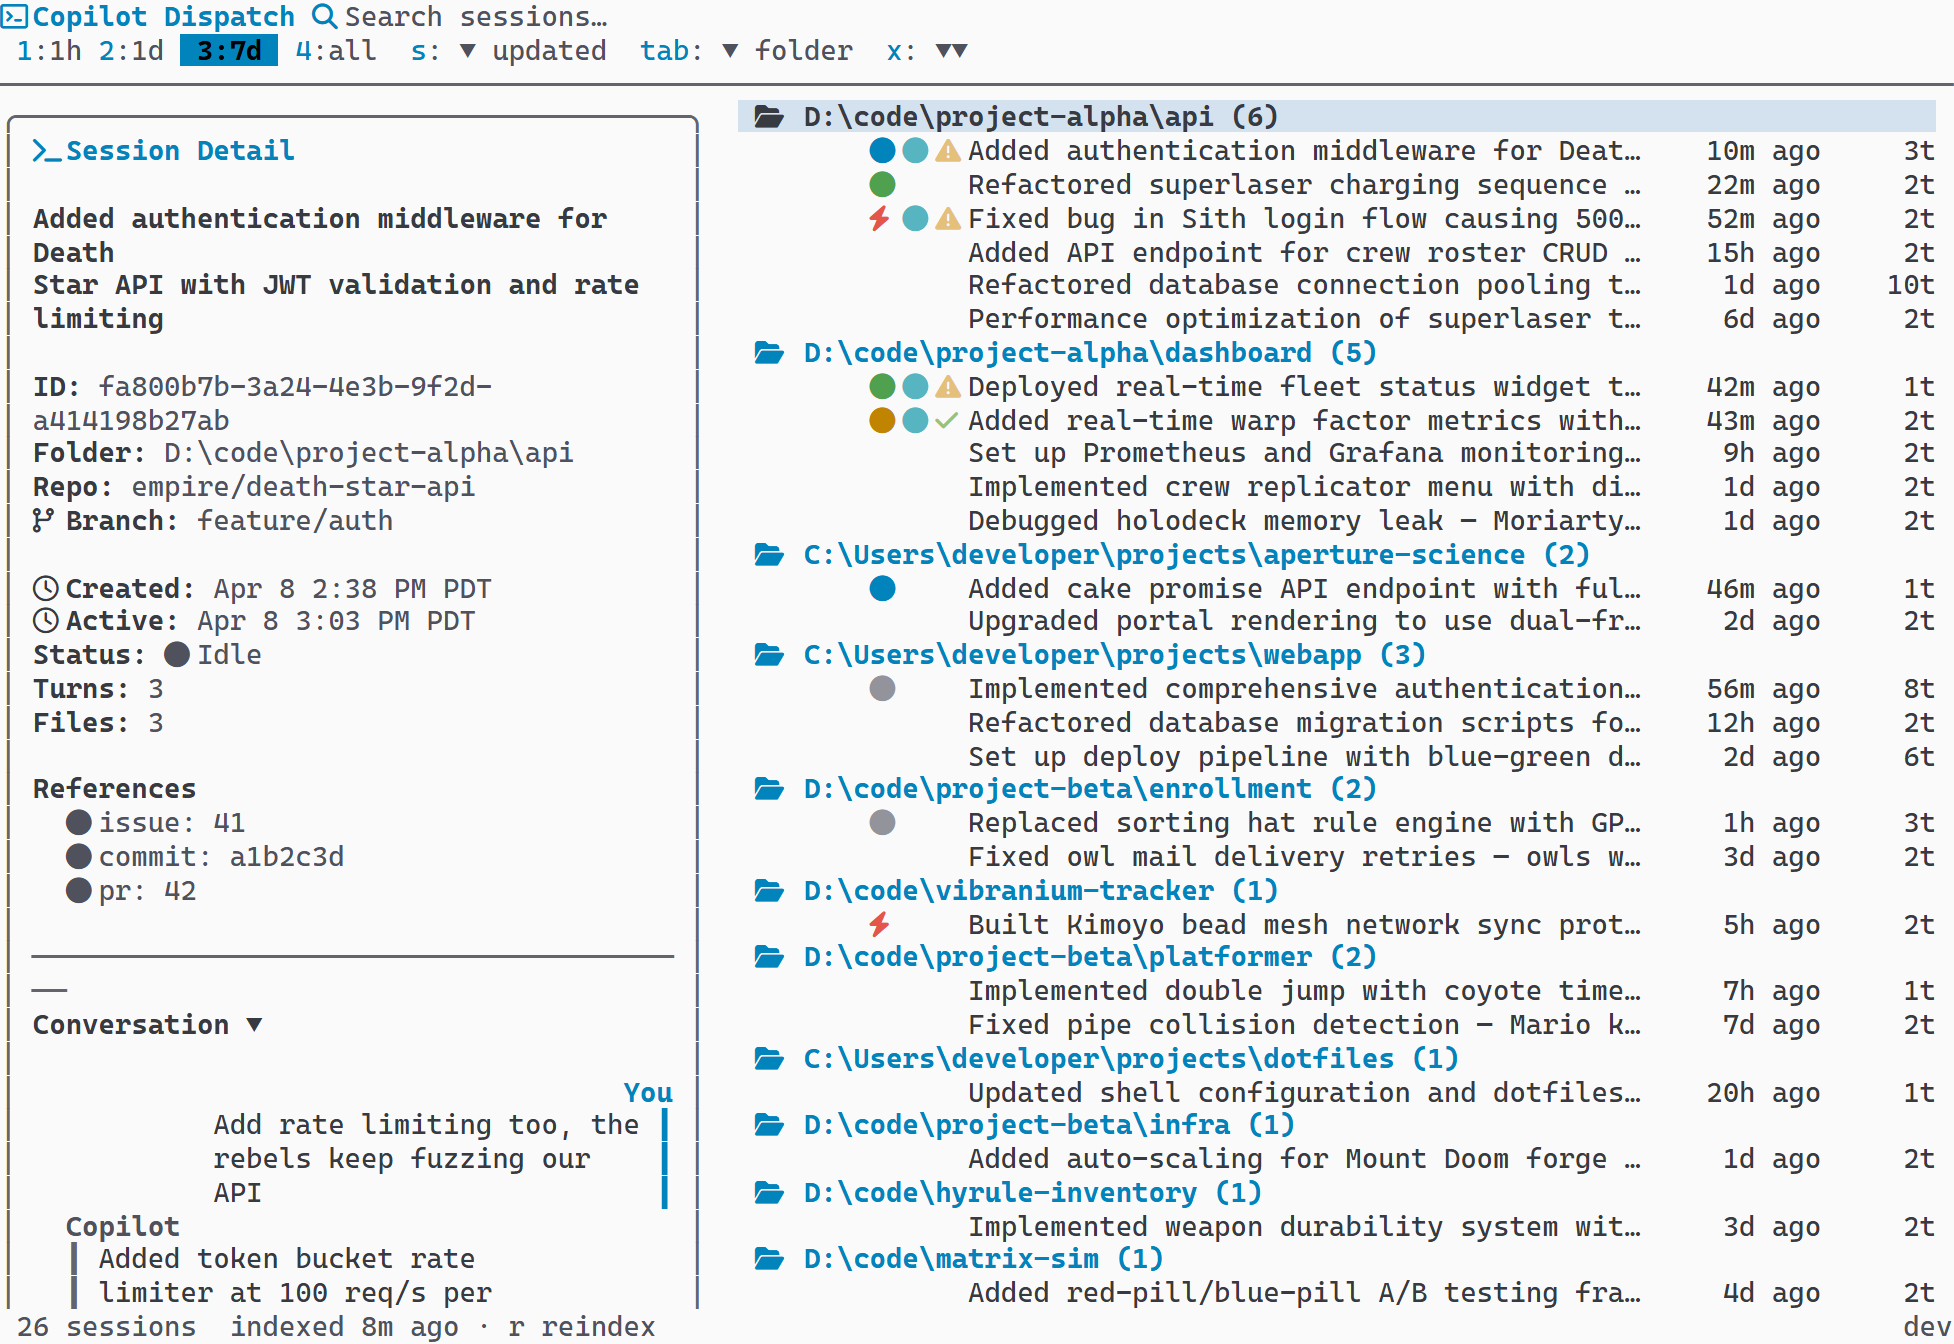Click gray dot on Replaced sorting hat rule row
Viewport: 1954px width, 1344px height.
click(x=882, y=822)
